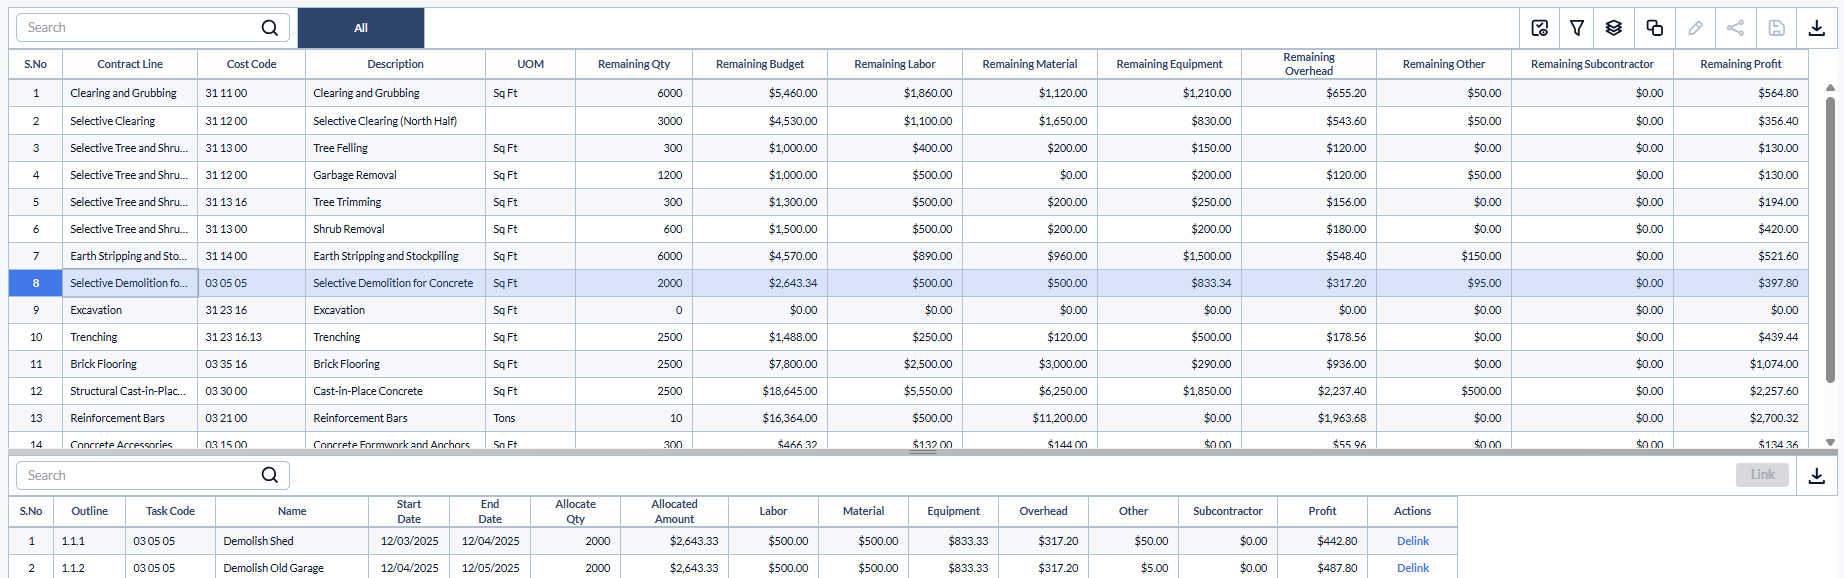
Task: Click the share icon in toolbar
Action: [1736, 28]
